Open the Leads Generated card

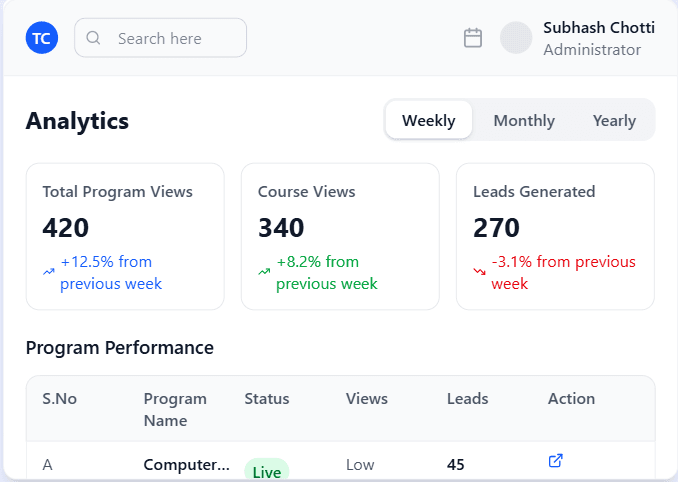(x=555, y=236)
